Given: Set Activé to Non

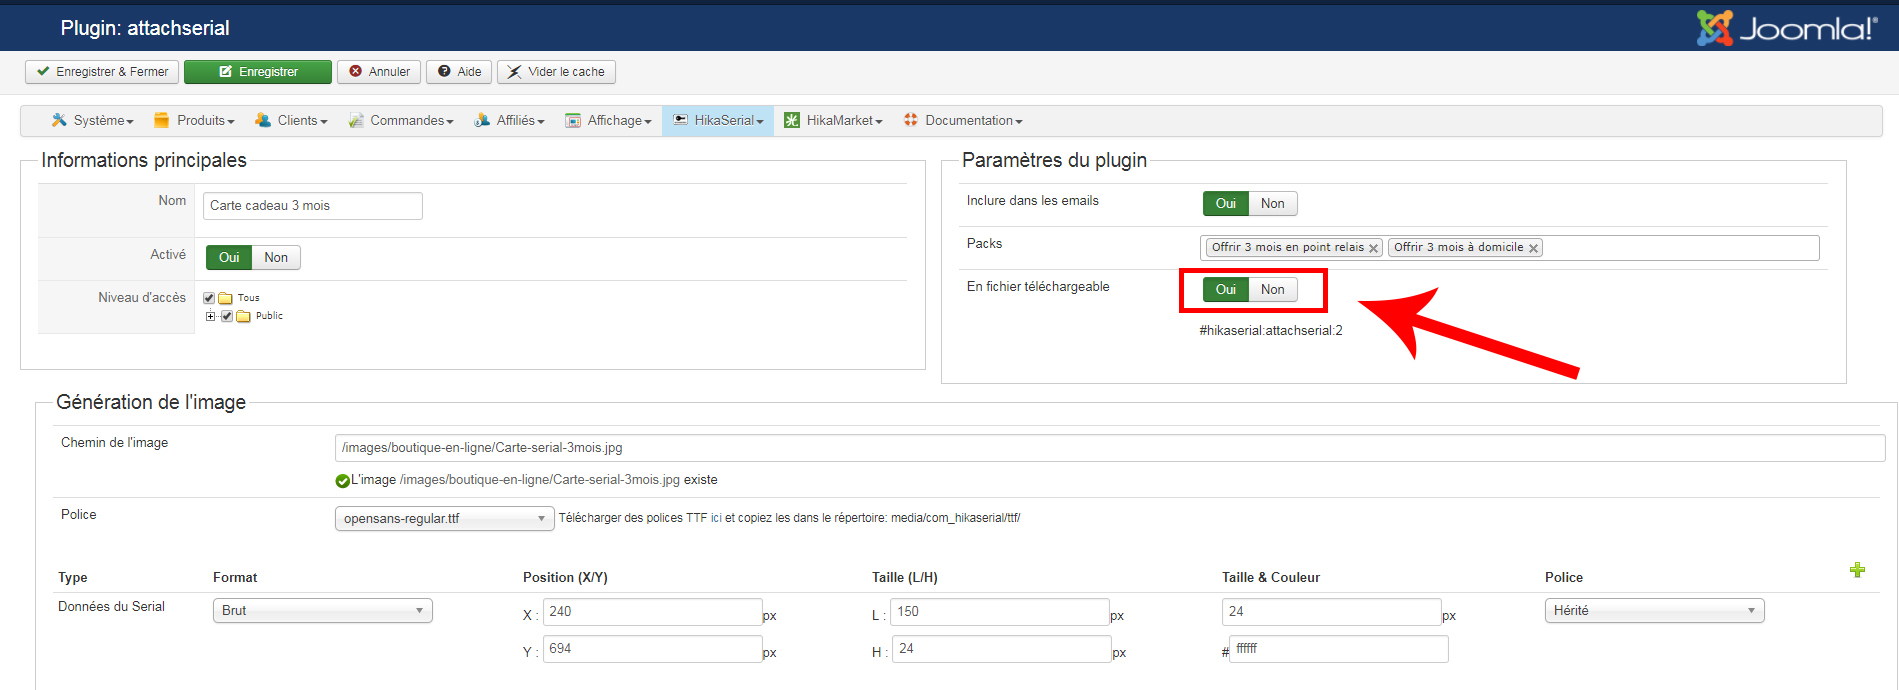Looking at the screenshot, I should [x=276, y=258].
